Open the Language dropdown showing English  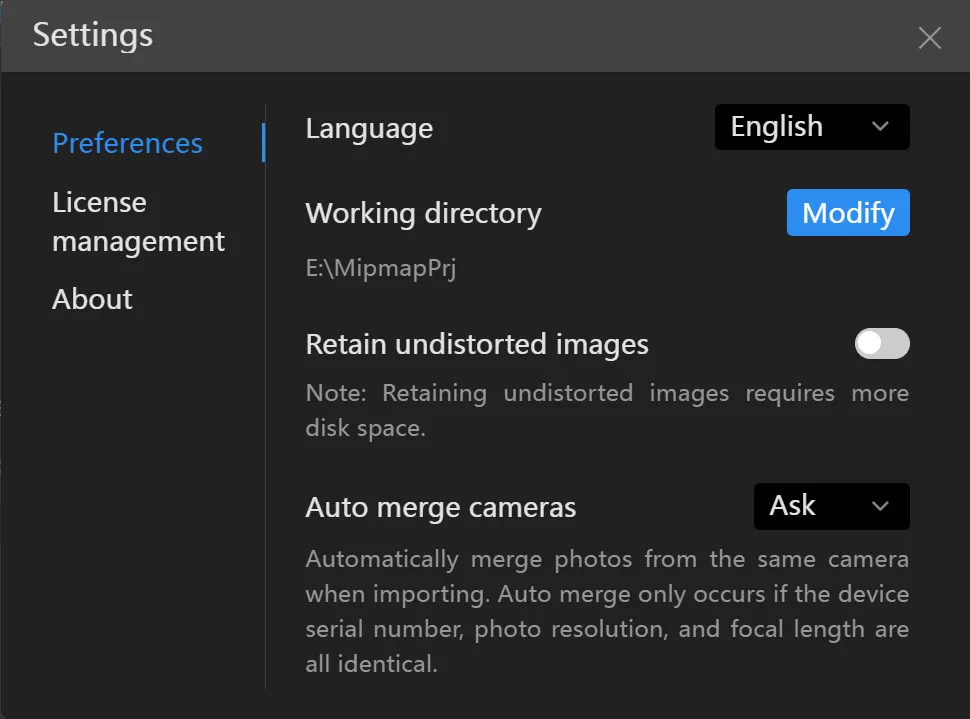tap(811, 127)
